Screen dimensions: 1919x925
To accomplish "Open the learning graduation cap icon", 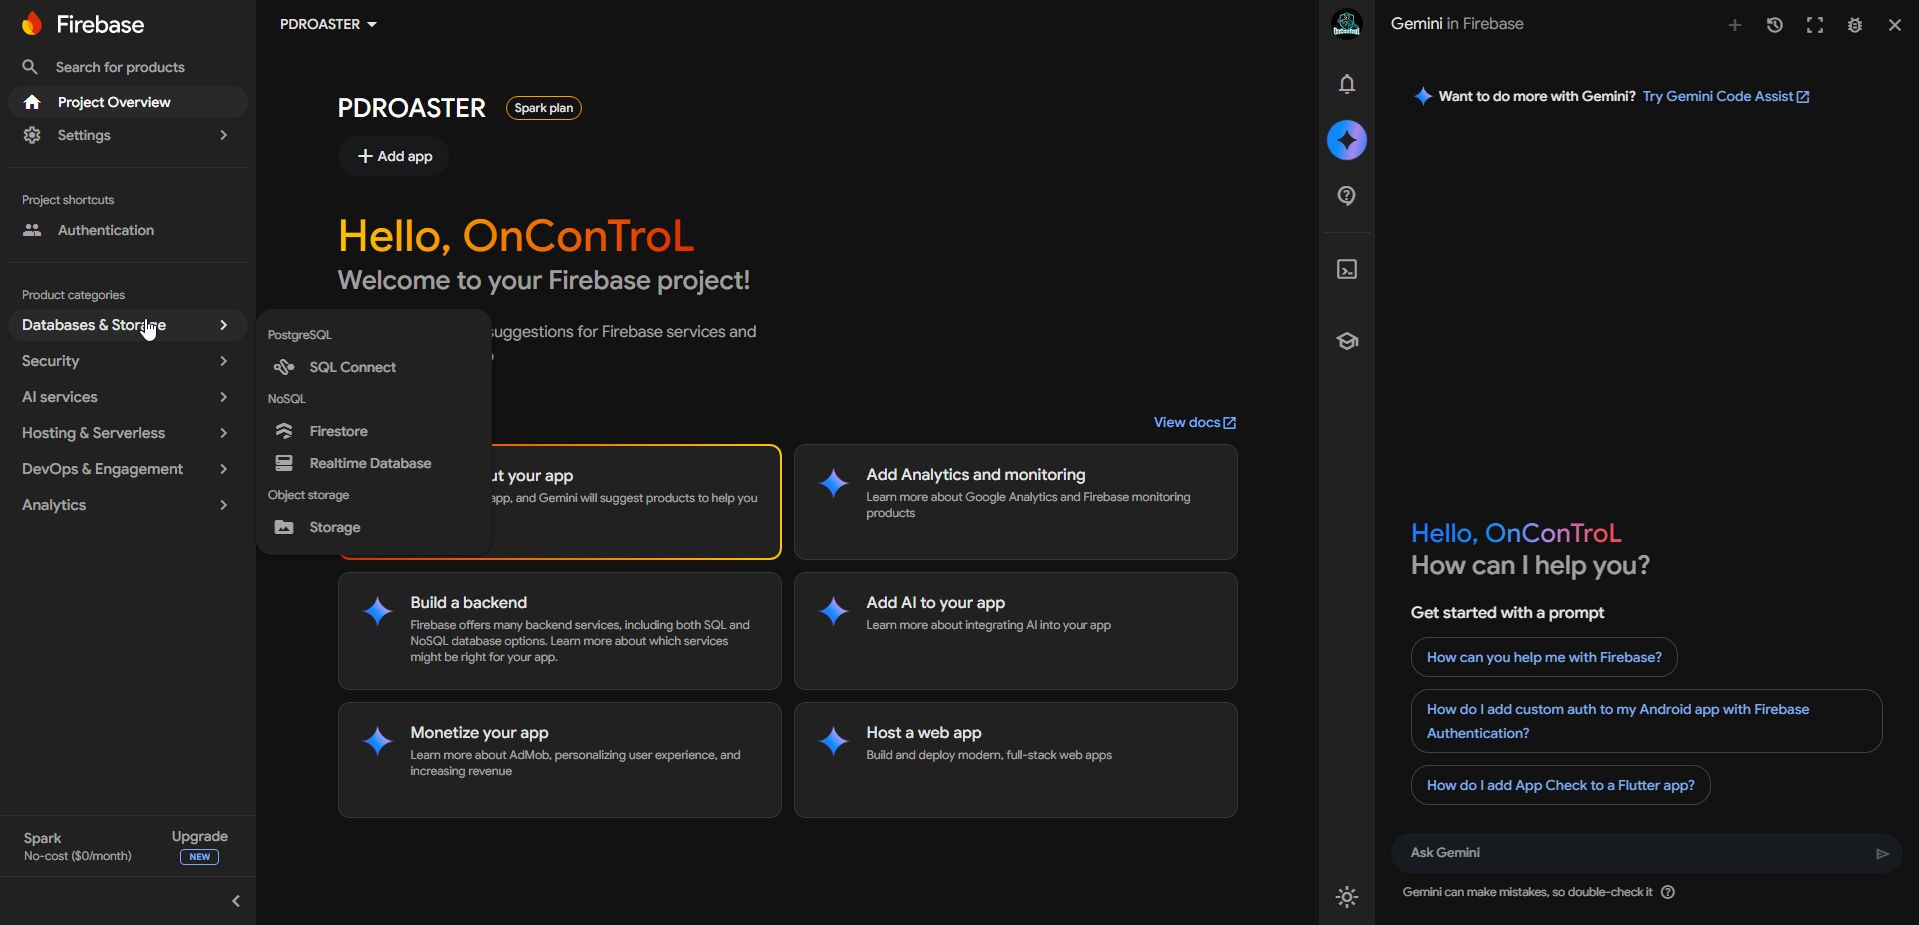I will 1347,341.
